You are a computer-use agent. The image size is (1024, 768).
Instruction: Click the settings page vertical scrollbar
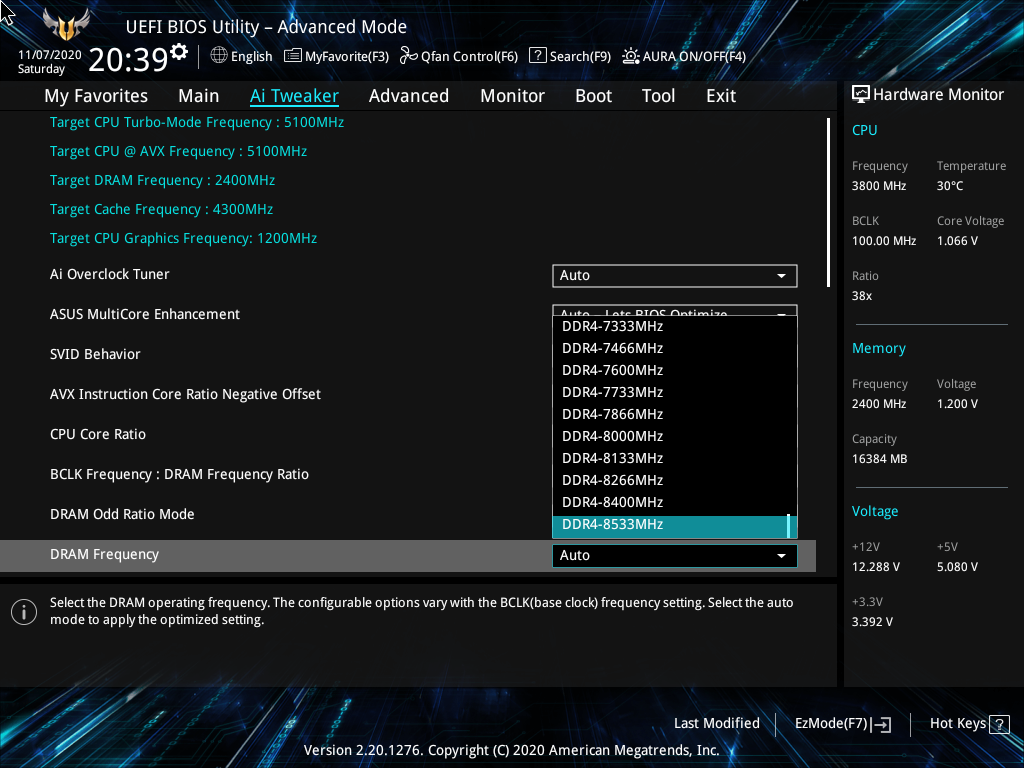point(828,202)
